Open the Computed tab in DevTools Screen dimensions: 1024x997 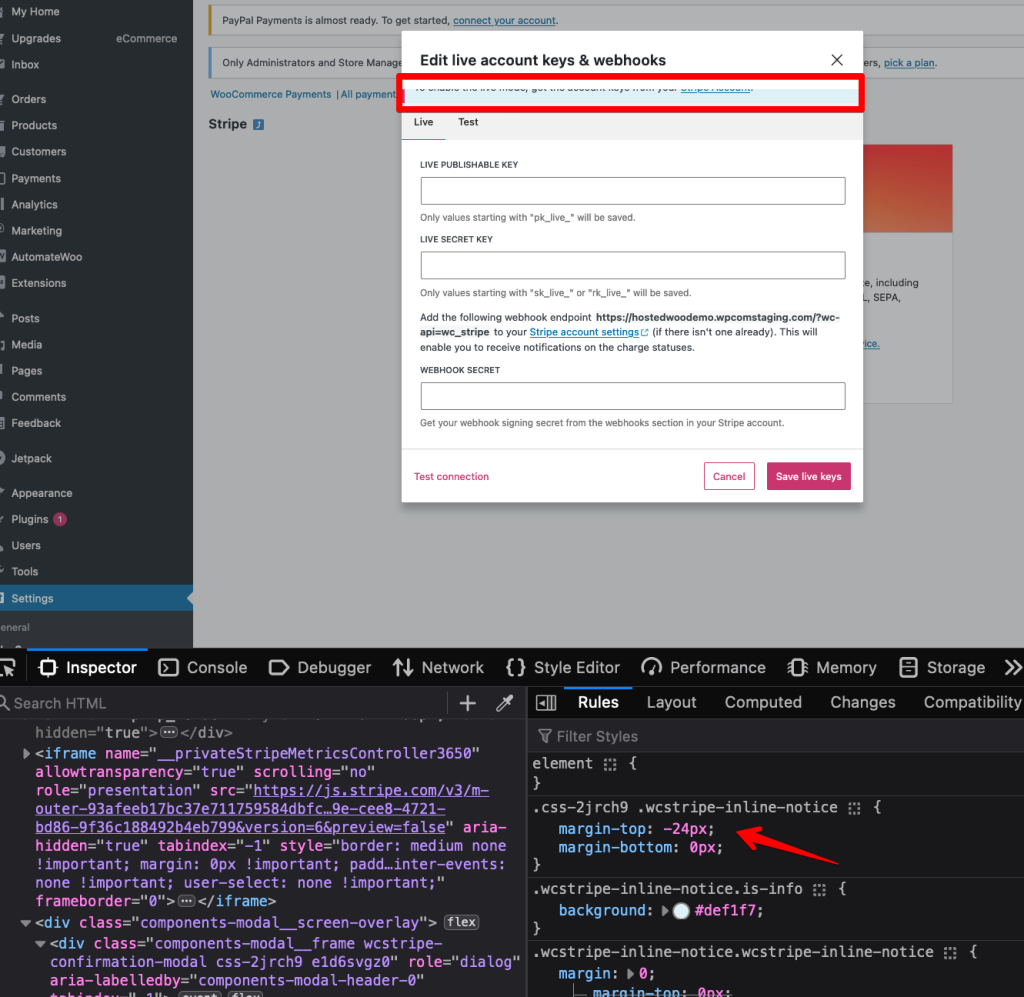762,702
